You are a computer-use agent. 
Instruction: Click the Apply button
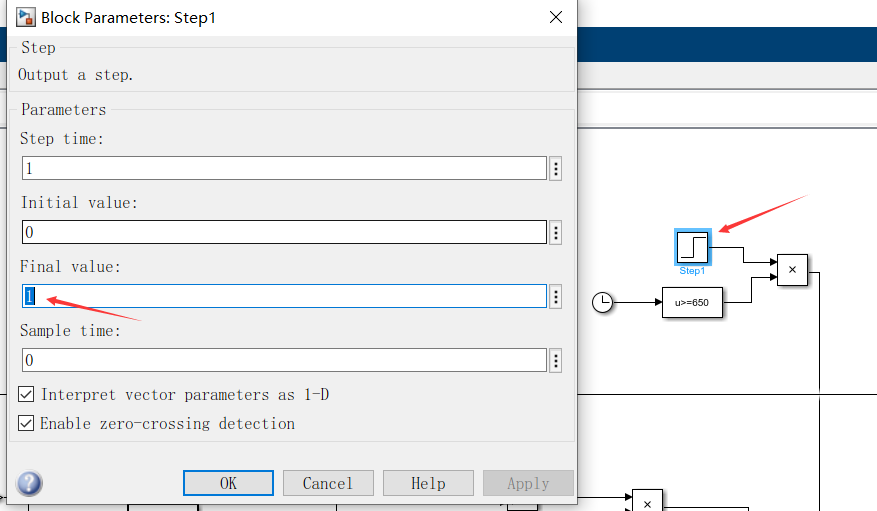point(528,483)
